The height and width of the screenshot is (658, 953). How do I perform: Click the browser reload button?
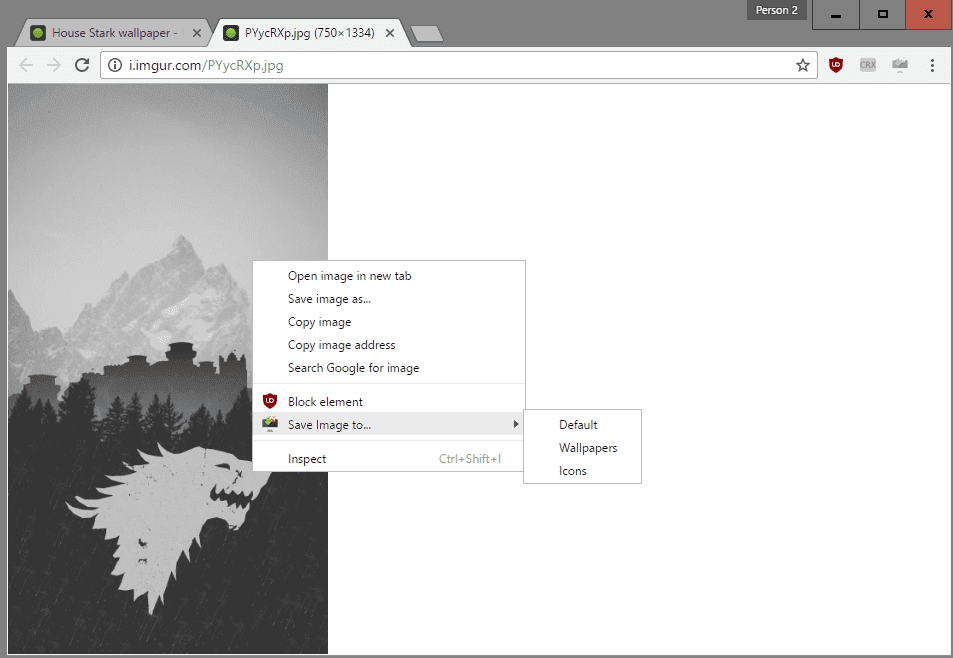(82, 65)
